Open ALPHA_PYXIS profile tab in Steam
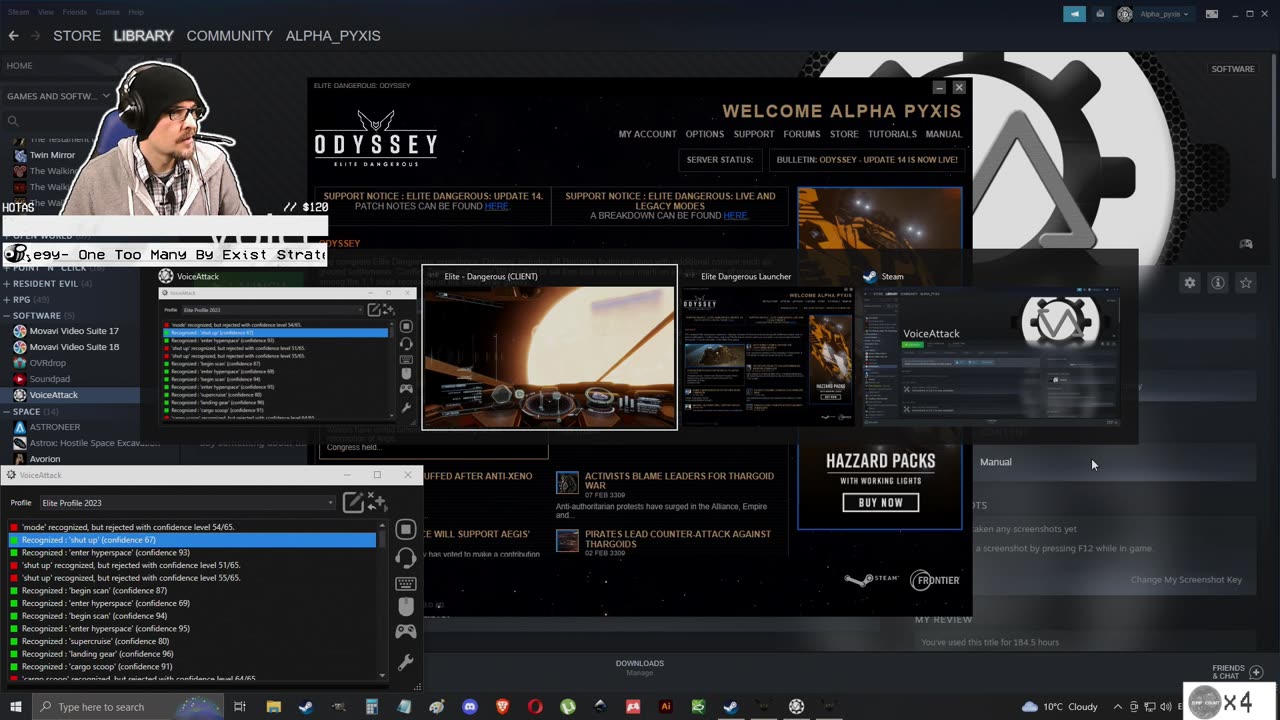Screen dimensions: 1280x720 click(x=333, y=35)
